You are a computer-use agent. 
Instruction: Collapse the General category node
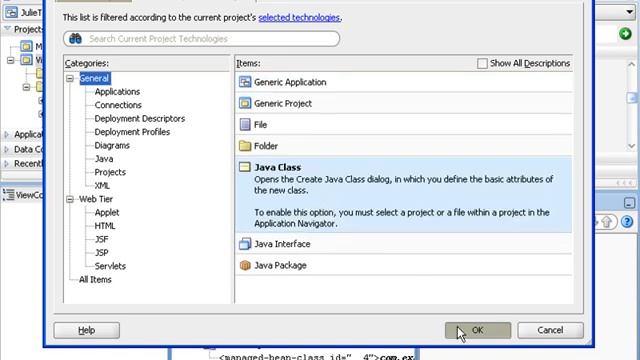click(70, 78)
